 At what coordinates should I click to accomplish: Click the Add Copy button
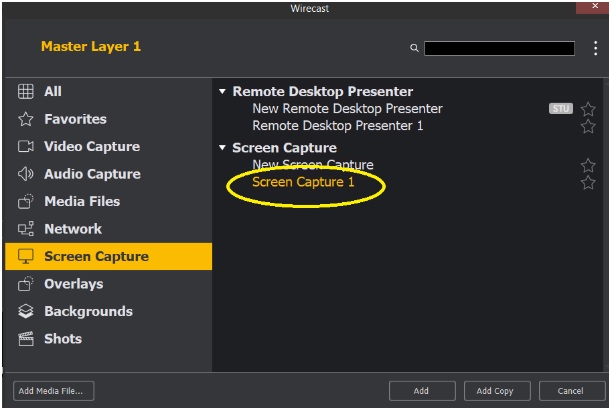[x=497, y=391]
